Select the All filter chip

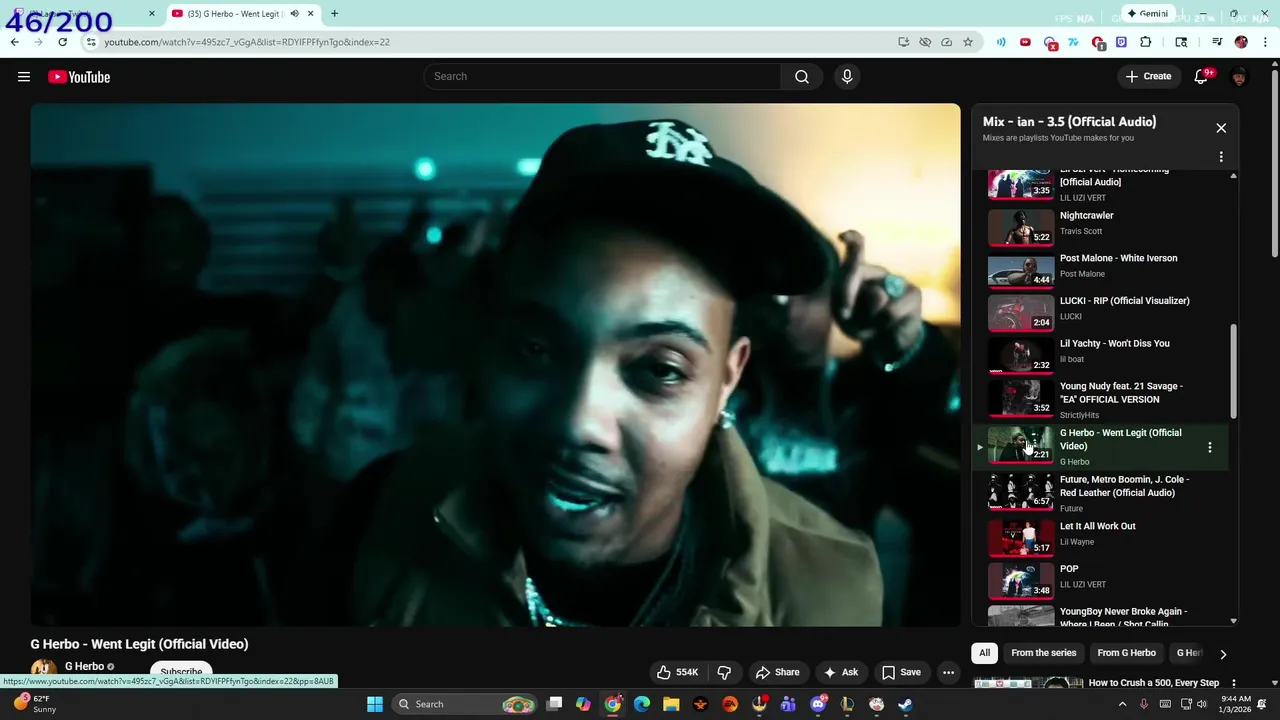click(984, 653)
